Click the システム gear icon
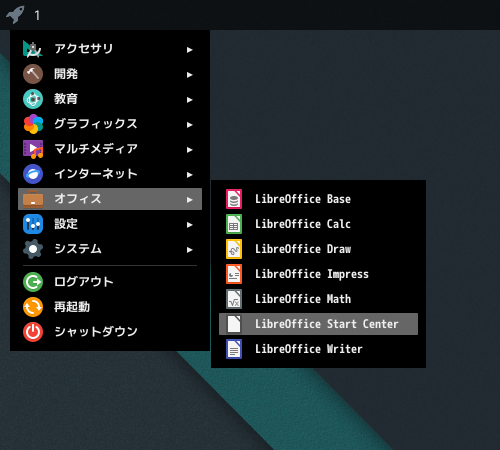This screenshot has width=500, height=450. [33, 249]
